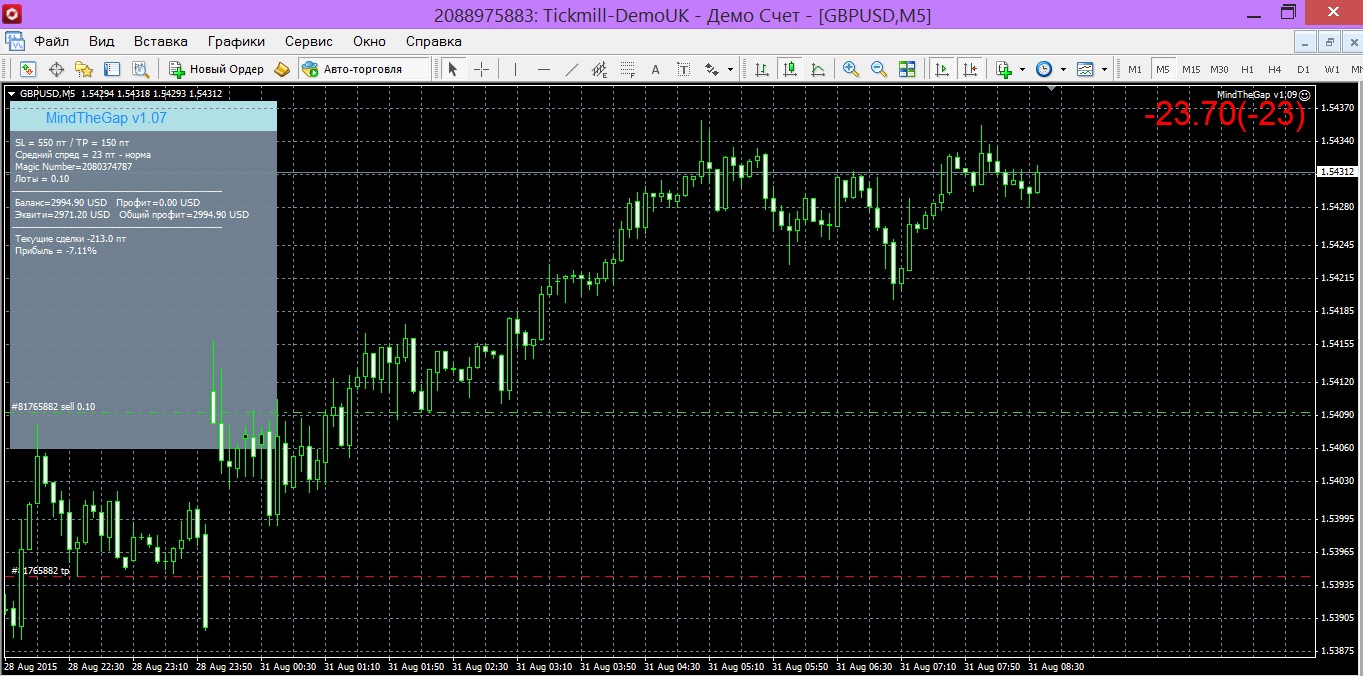
Task: Select the text label tool
Action: 683,69
